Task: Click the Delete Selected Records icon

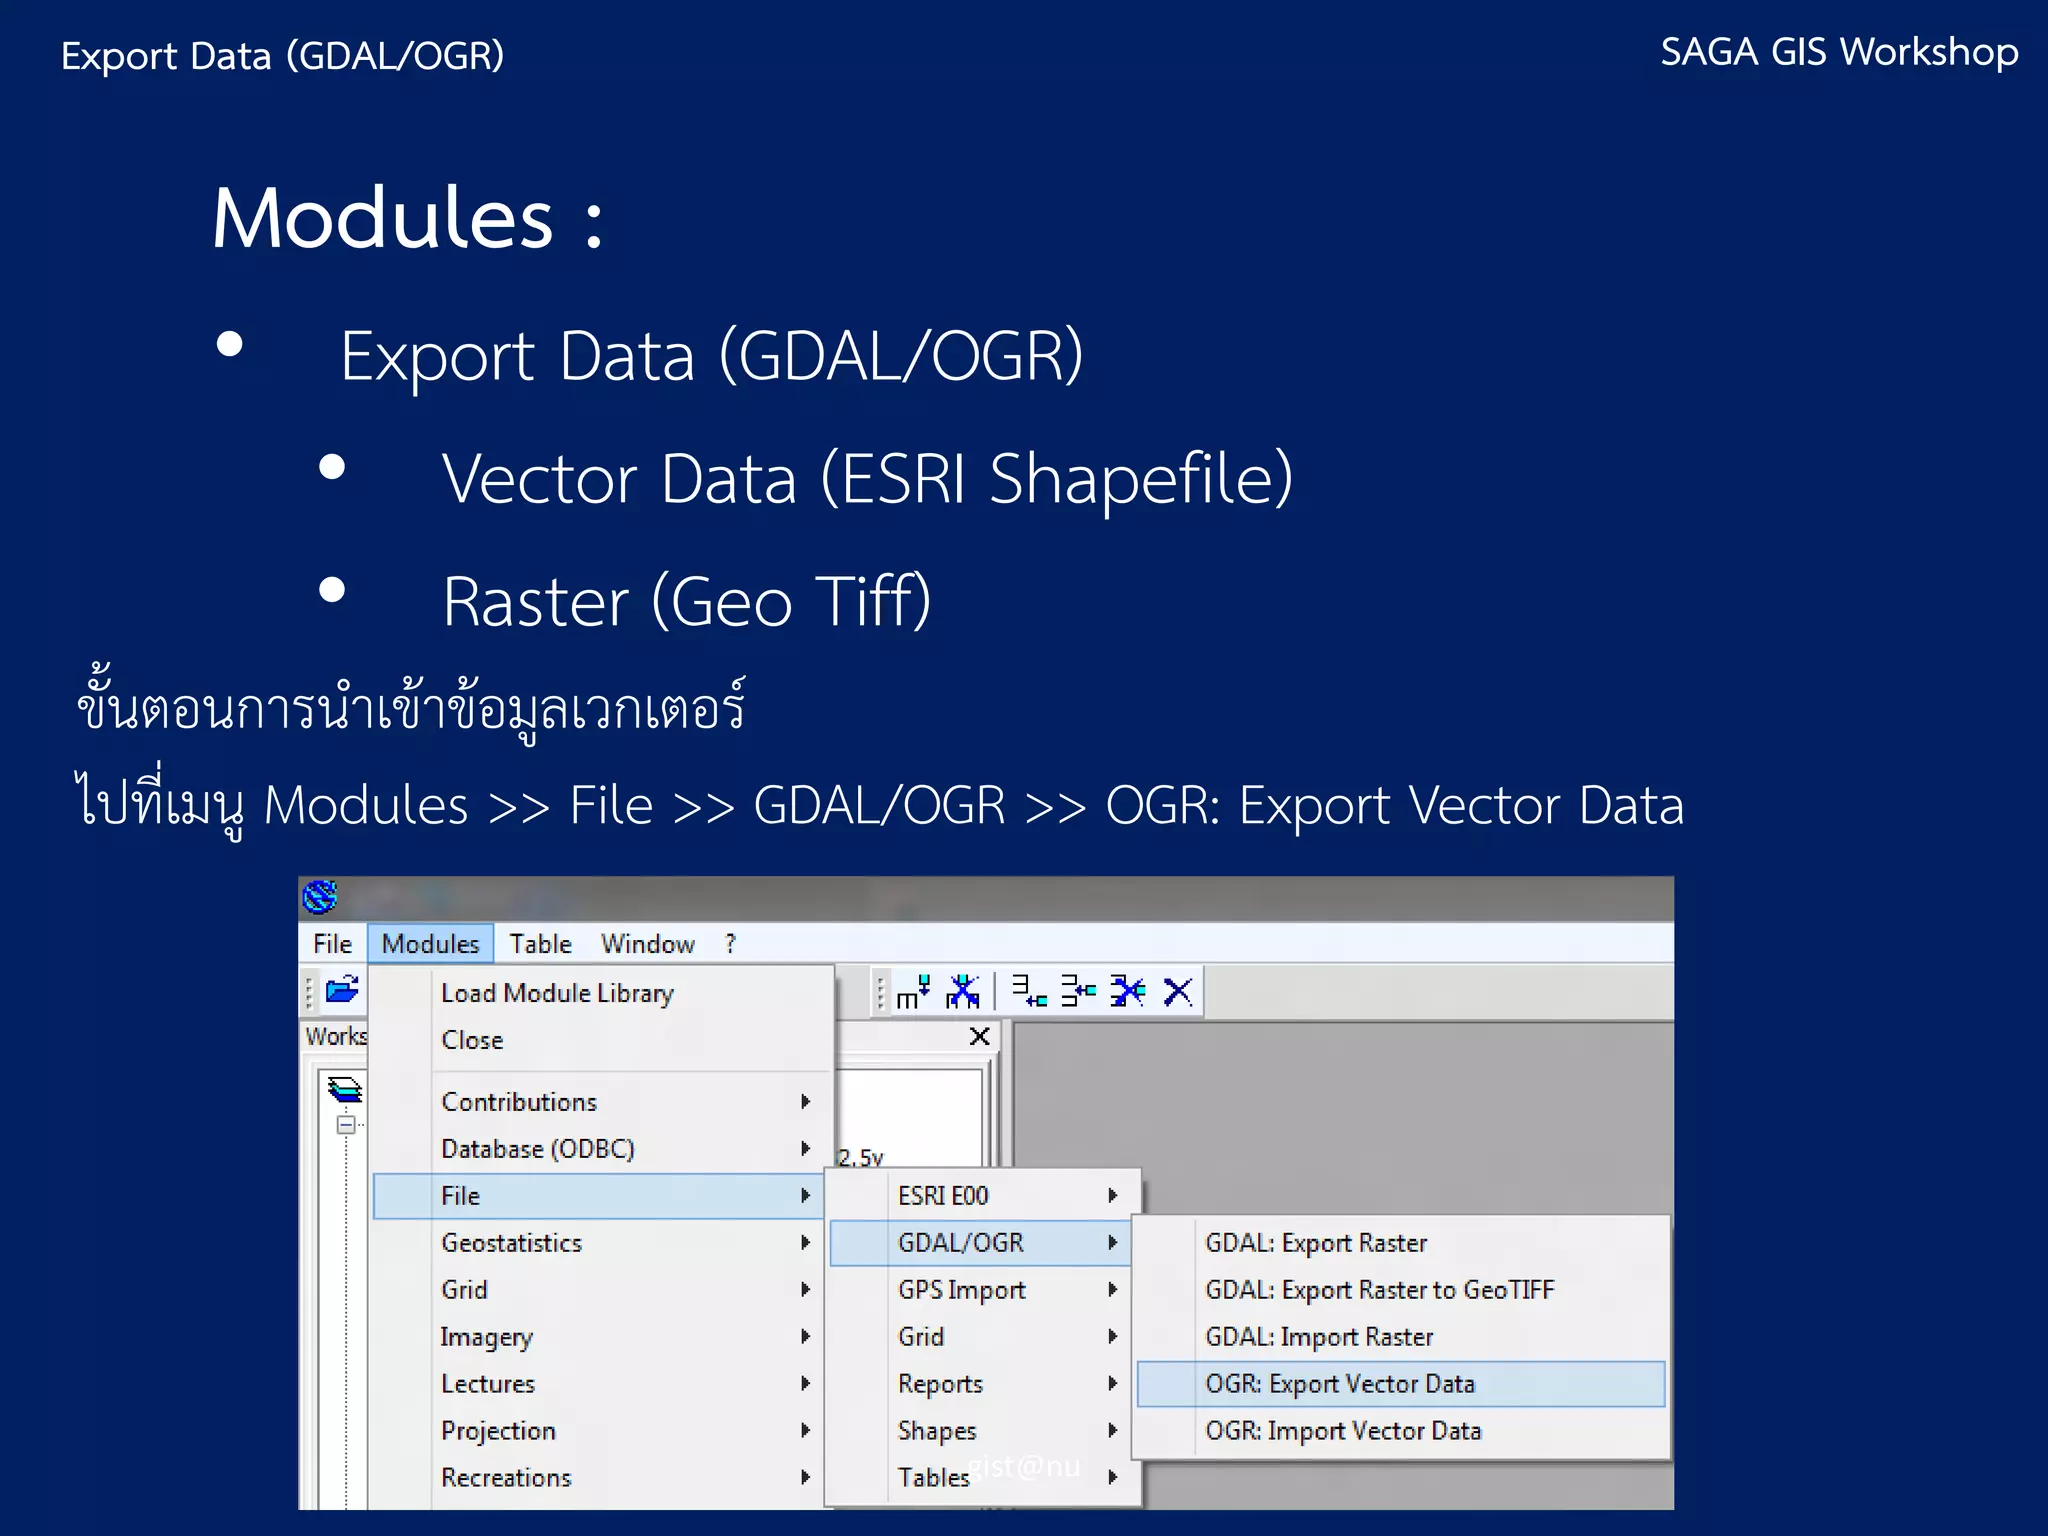Action: [1128, 991]
